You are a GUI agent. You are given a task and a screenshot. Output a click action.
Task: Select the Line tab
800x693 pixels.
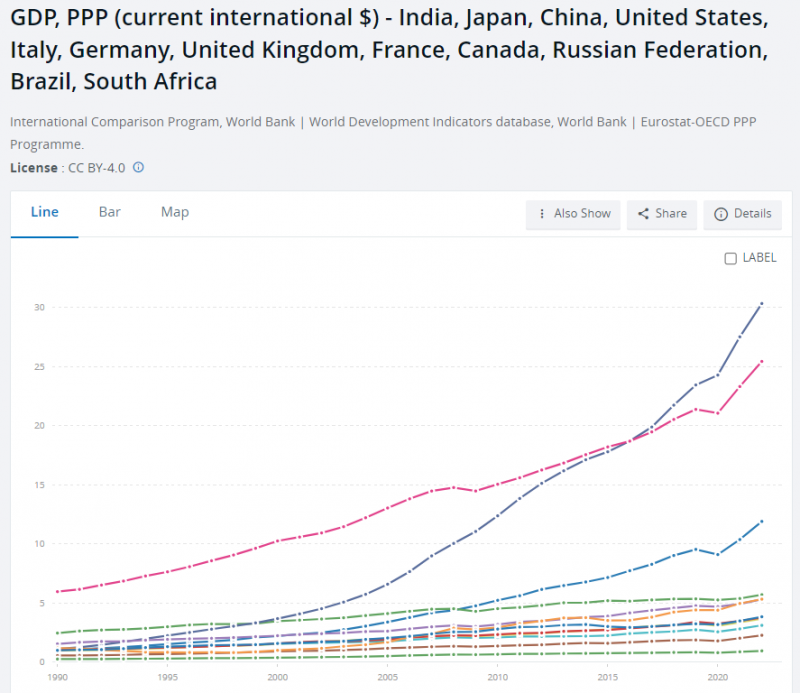pos(45,212)
